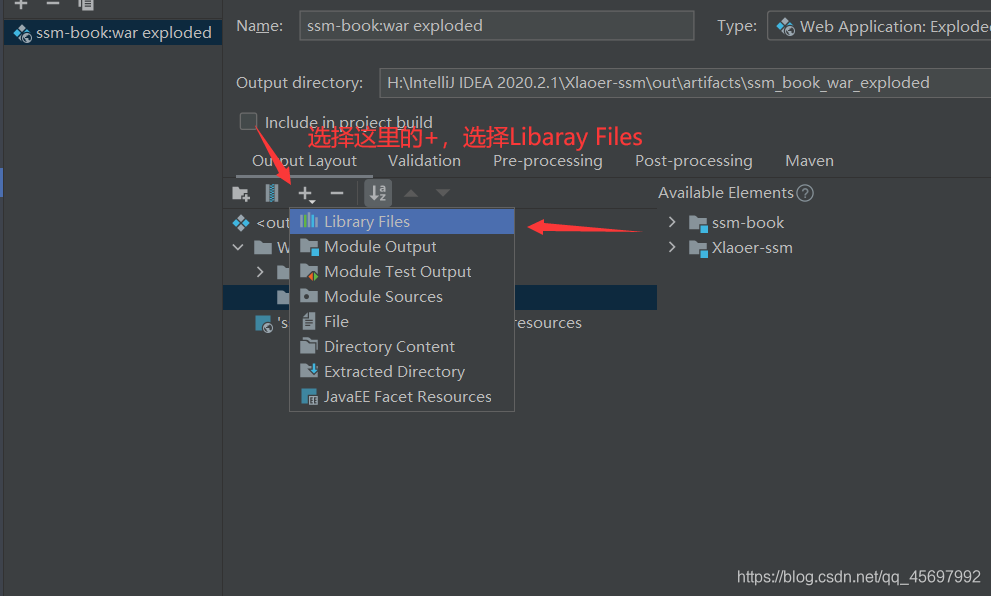Choose JavaEE Facet Resources menu item
This screenshot has height=596, width=991.
[x=402, y=396]
